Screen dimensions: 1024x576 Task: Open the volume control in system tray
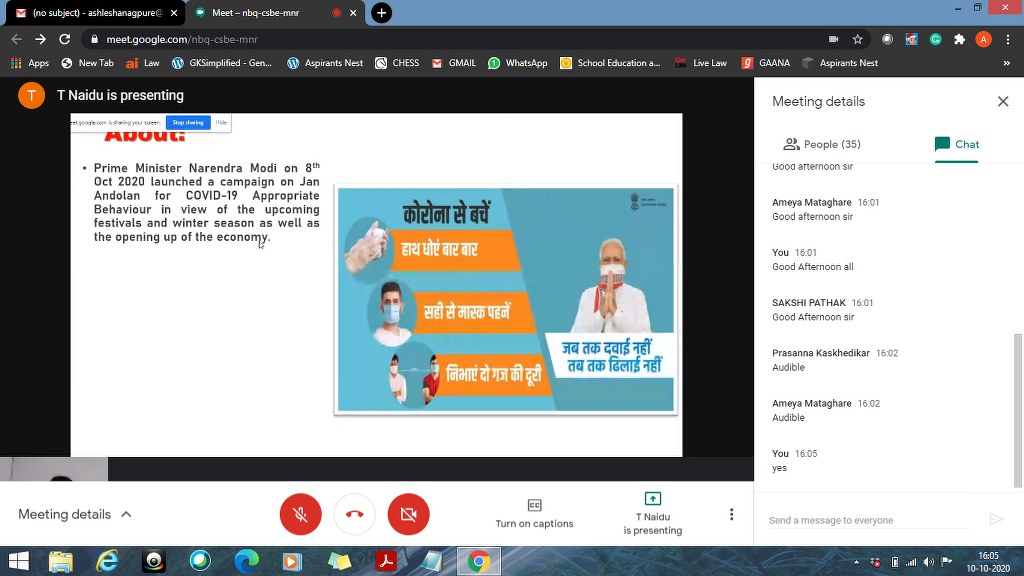(928, 562)
